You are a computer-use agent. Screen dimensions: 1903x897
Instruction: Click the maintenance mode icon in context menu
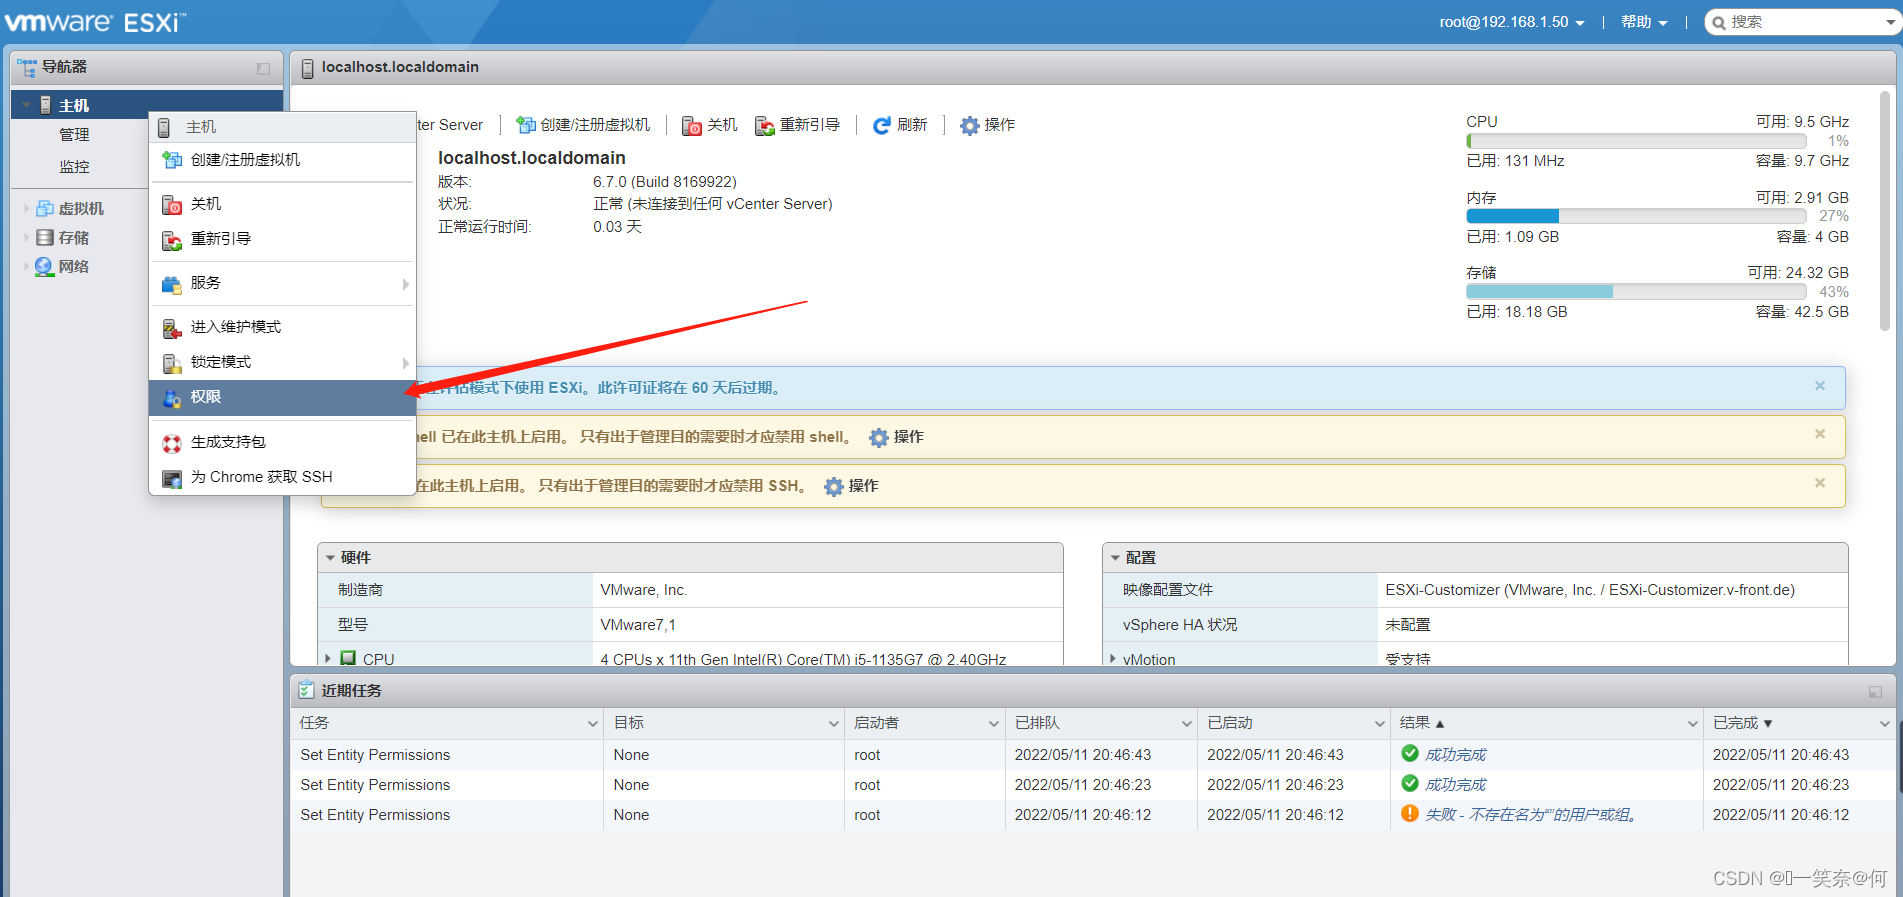coord(172,327)
